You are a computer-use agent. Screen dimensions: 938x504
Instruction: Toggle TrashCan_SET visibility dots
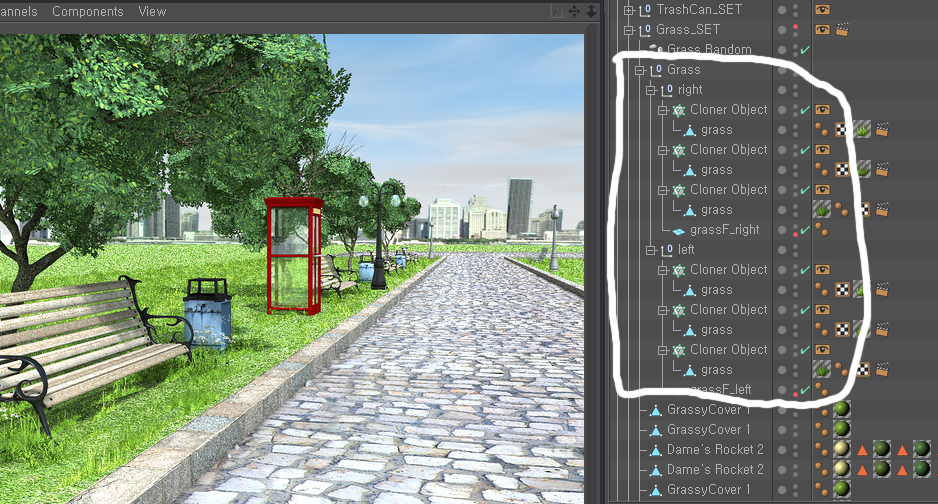[x=796, y=10]
